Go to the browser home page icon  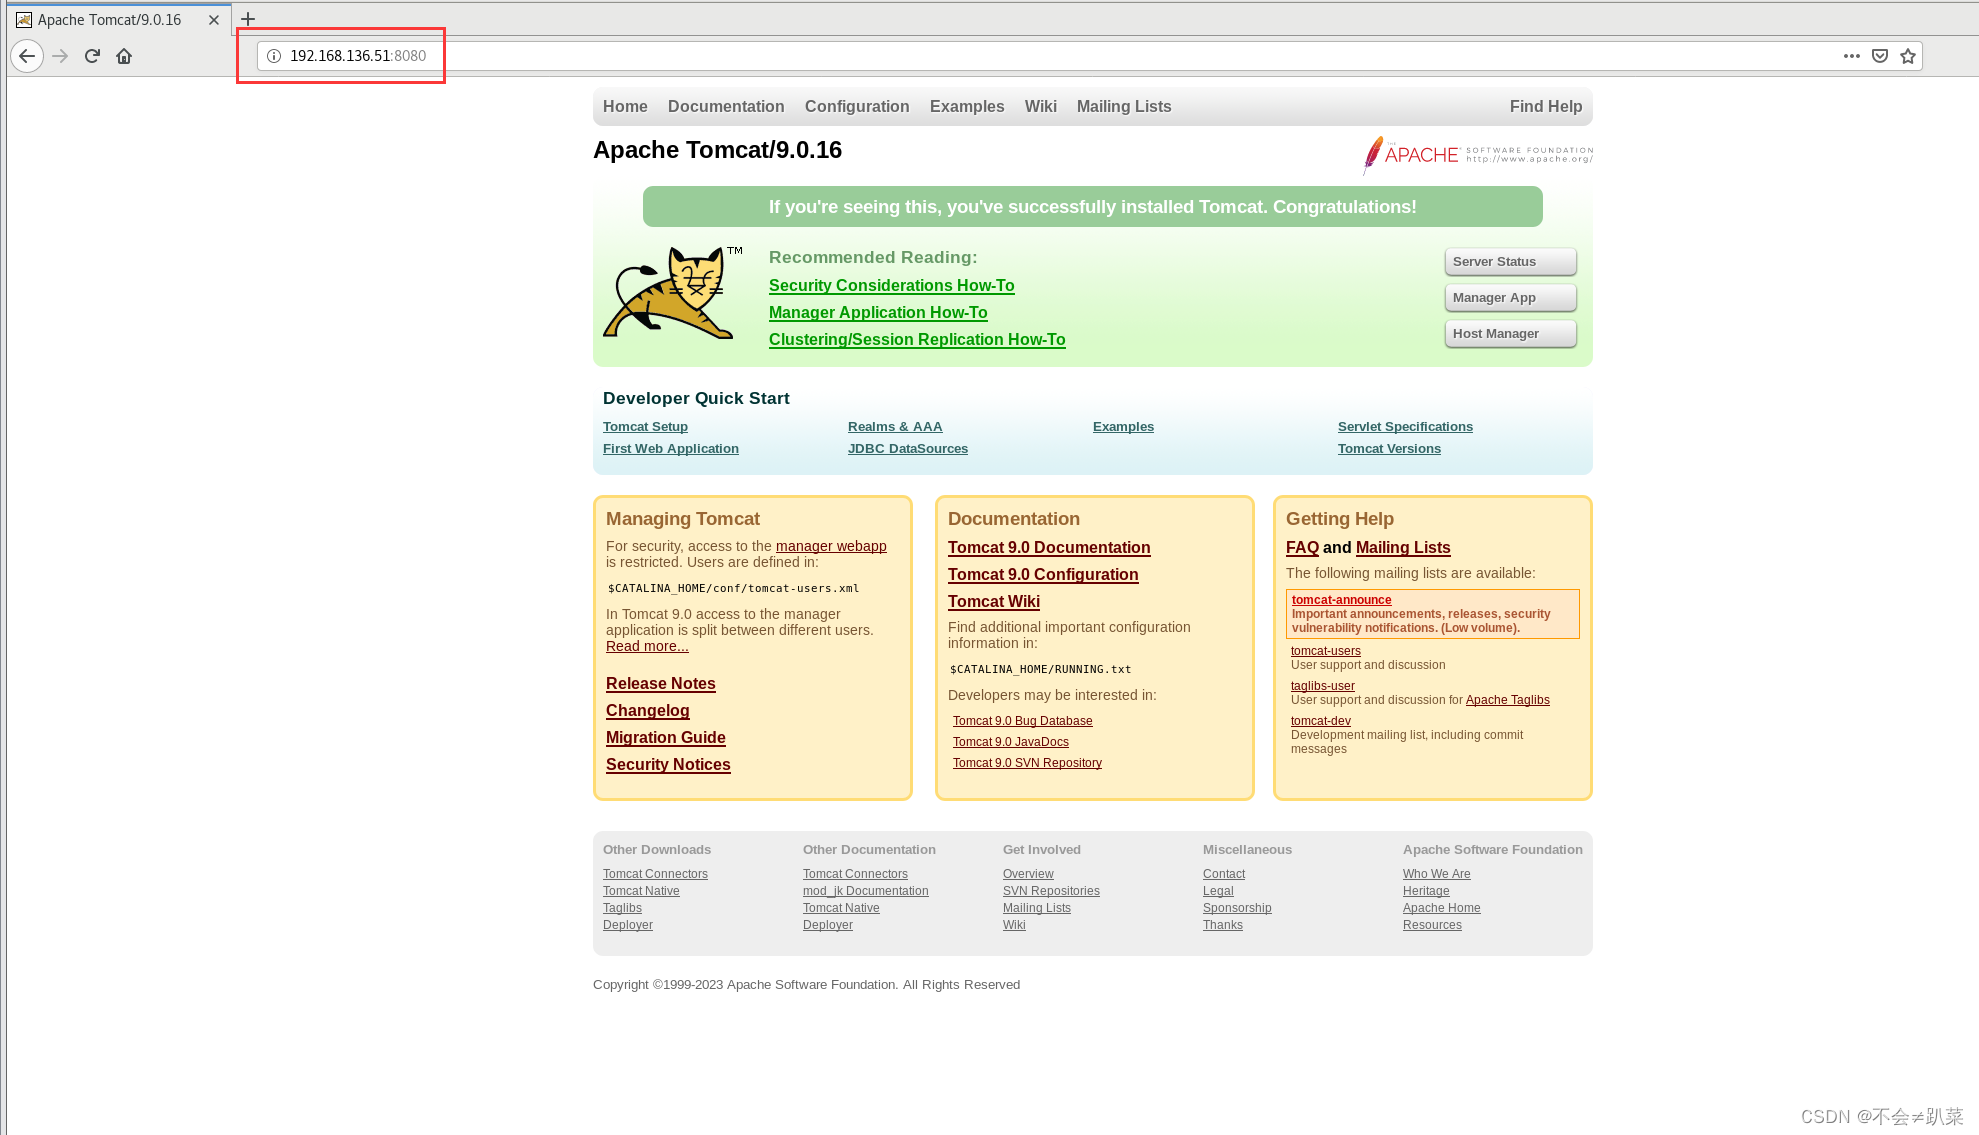[x=124, y=56]
